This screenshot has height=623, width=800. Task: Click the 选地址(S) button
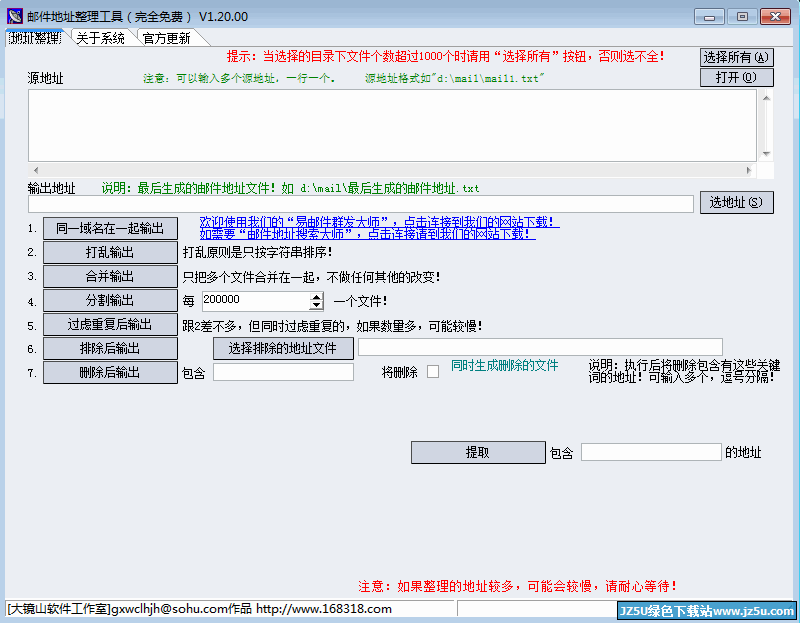click(736, 203)
